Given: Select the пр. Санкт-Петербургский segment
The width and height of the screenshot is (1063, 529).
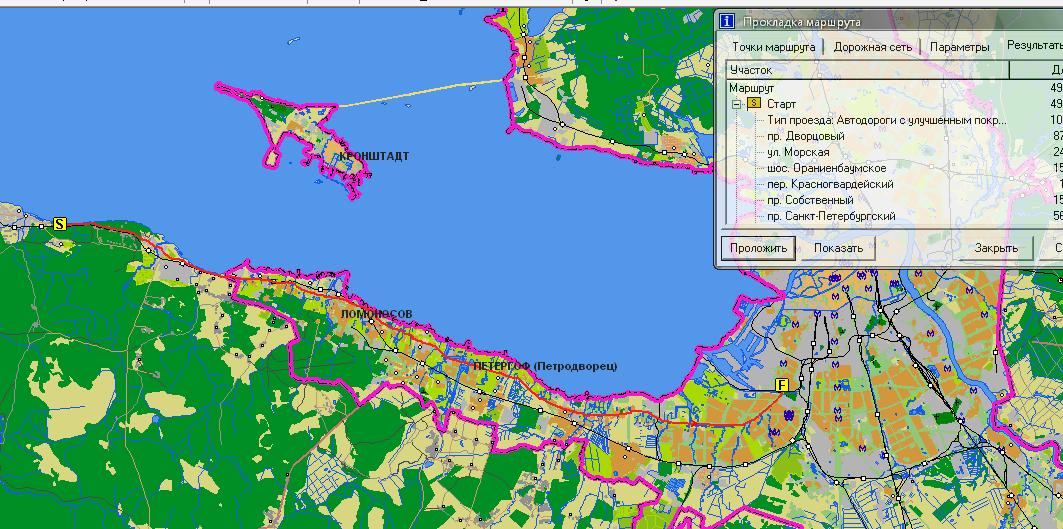Looking at the screenshot, I should pos(830,216).
